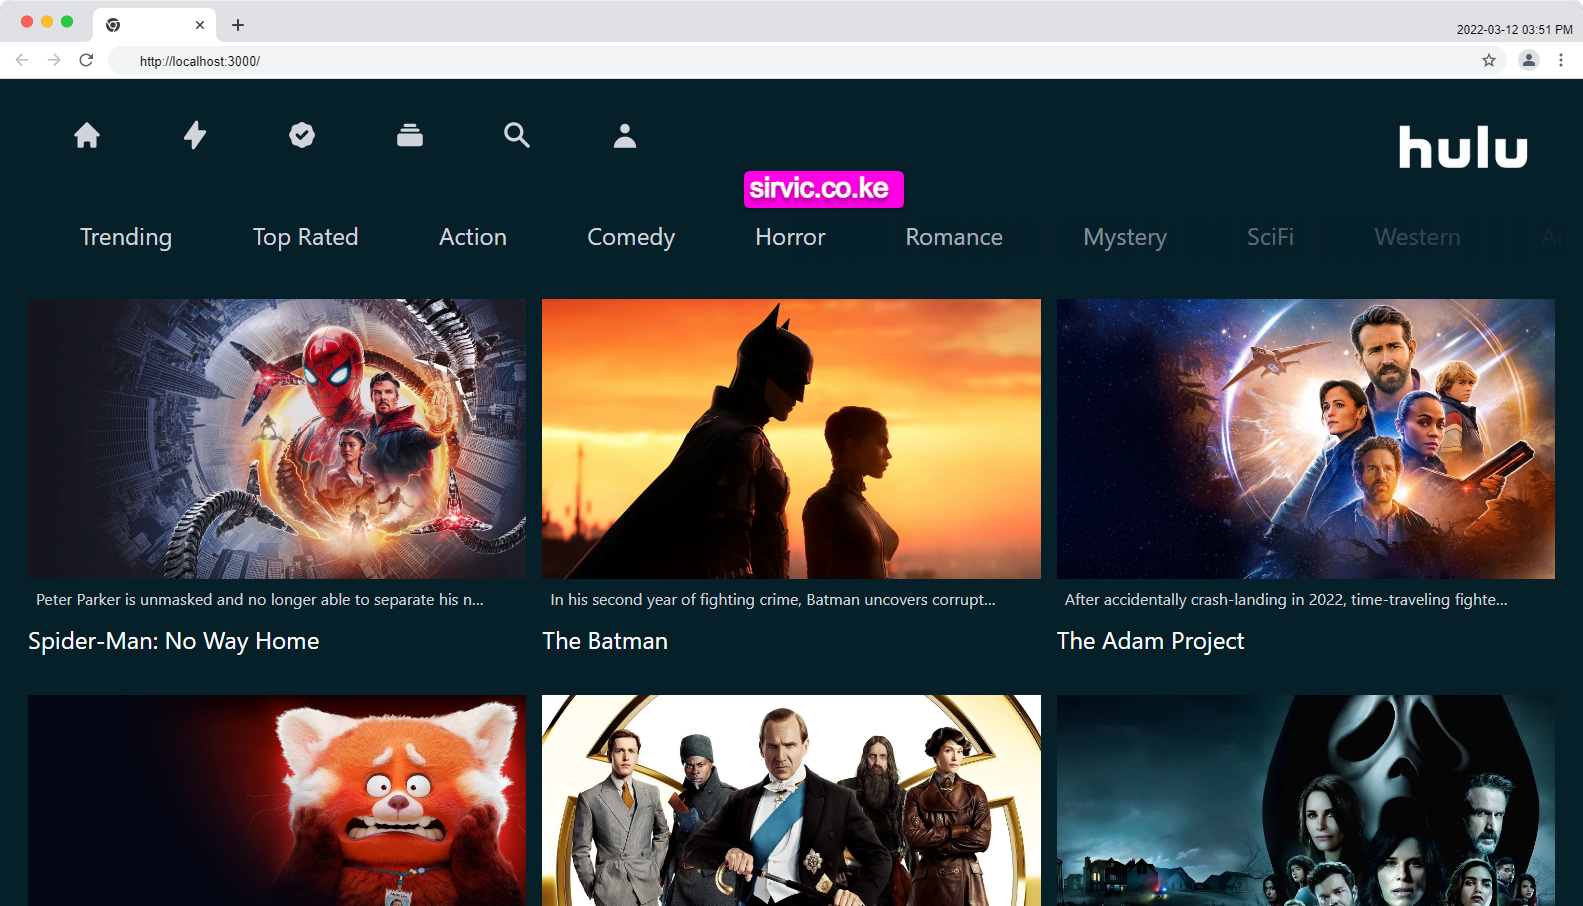
Task: Bookmark this page with the star
Action: (x=1489, y=60)
